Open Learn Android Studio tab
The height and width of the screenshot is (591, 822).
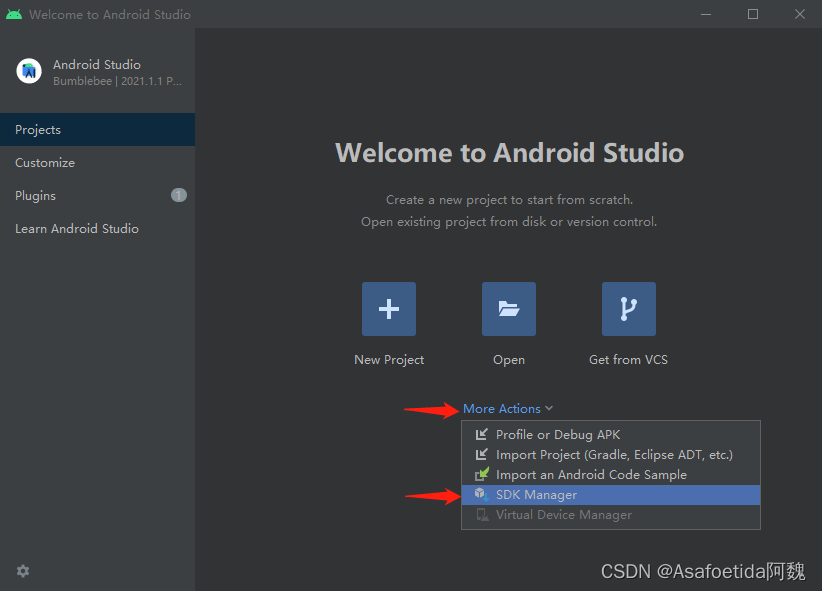(x=98, y=229)
